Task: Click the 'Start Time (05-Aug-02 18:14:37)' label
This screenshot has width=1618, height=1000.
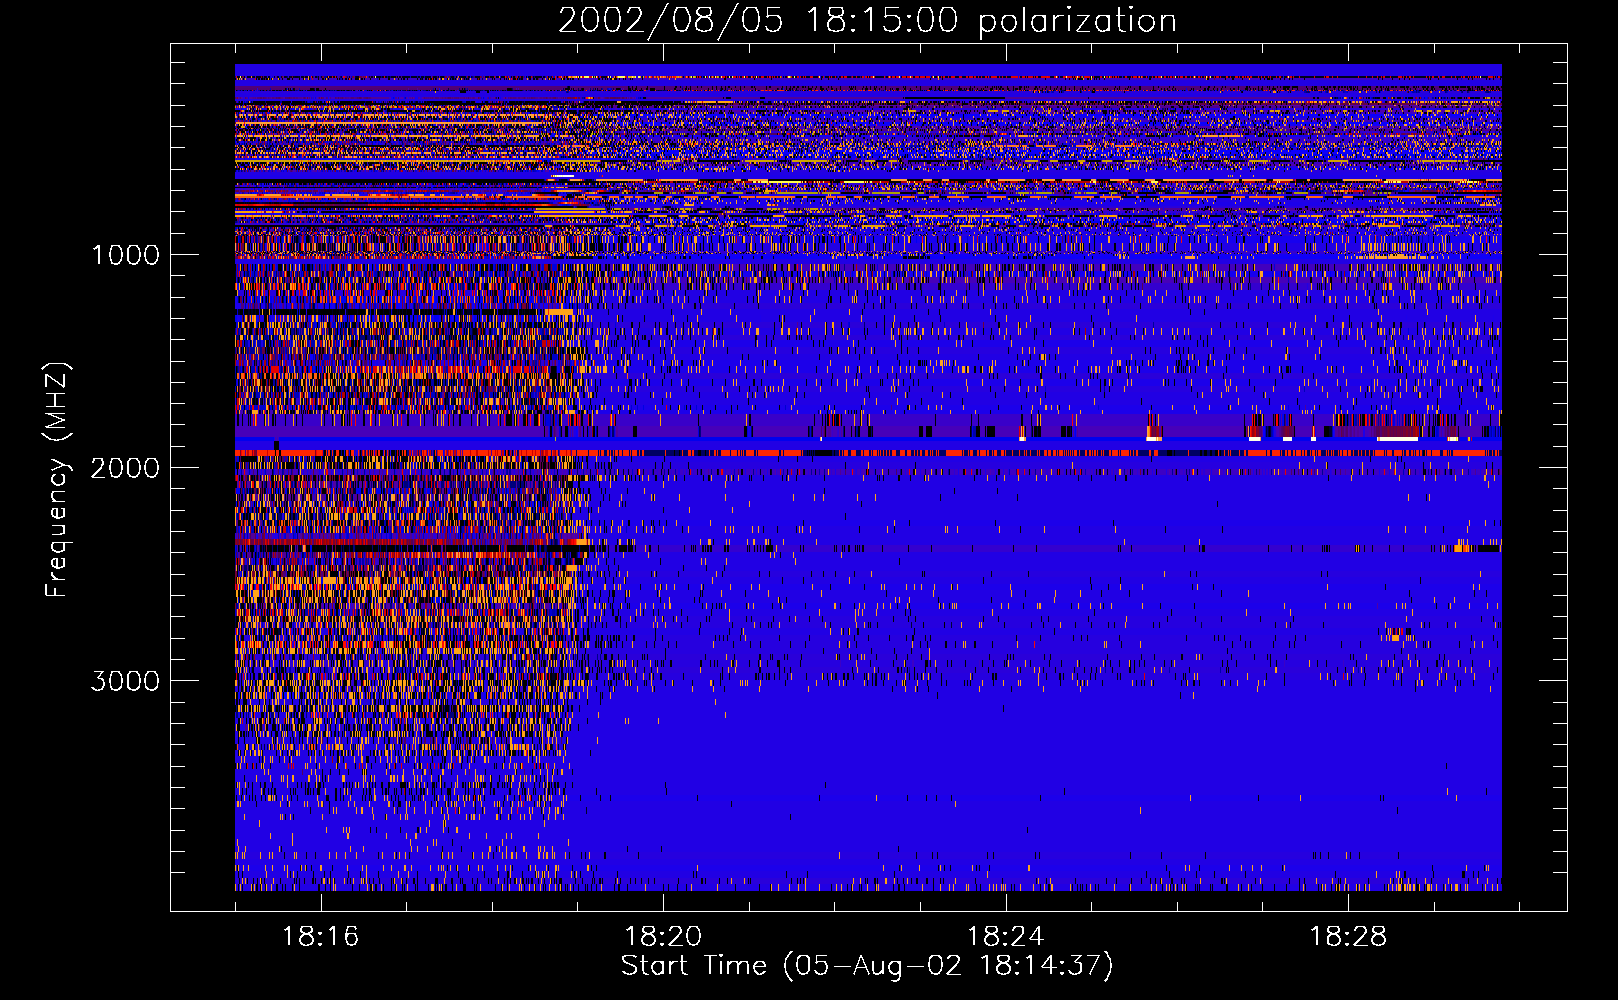Action: click(867, 966)
